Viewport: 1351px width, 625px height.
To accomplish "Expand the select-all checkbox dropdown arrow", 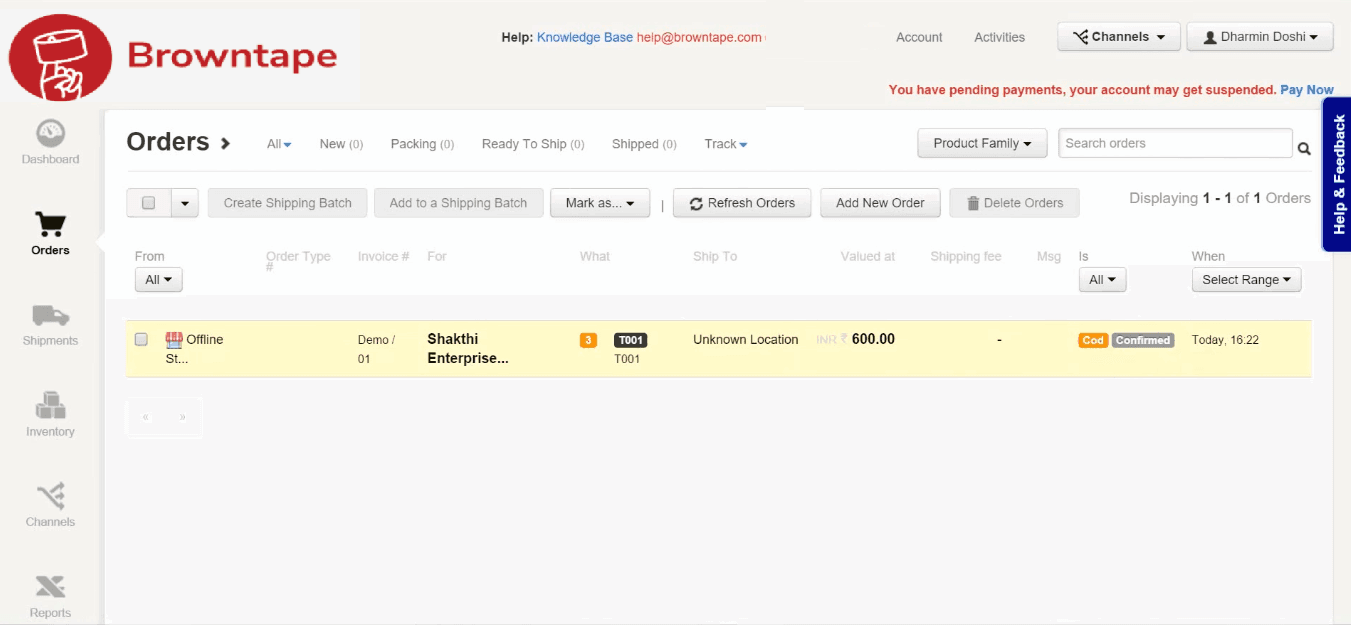I will 185,203.
